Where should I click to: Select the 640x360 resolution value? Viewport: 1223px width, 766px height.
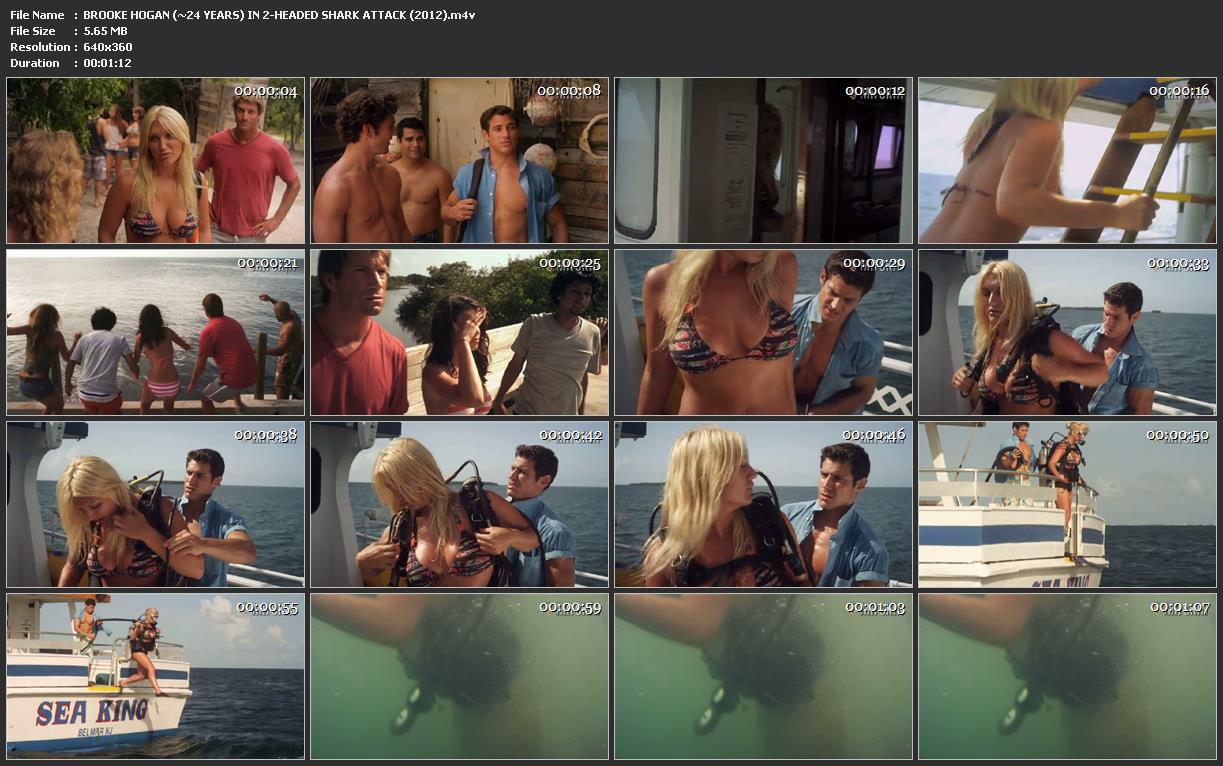point(108,47)
